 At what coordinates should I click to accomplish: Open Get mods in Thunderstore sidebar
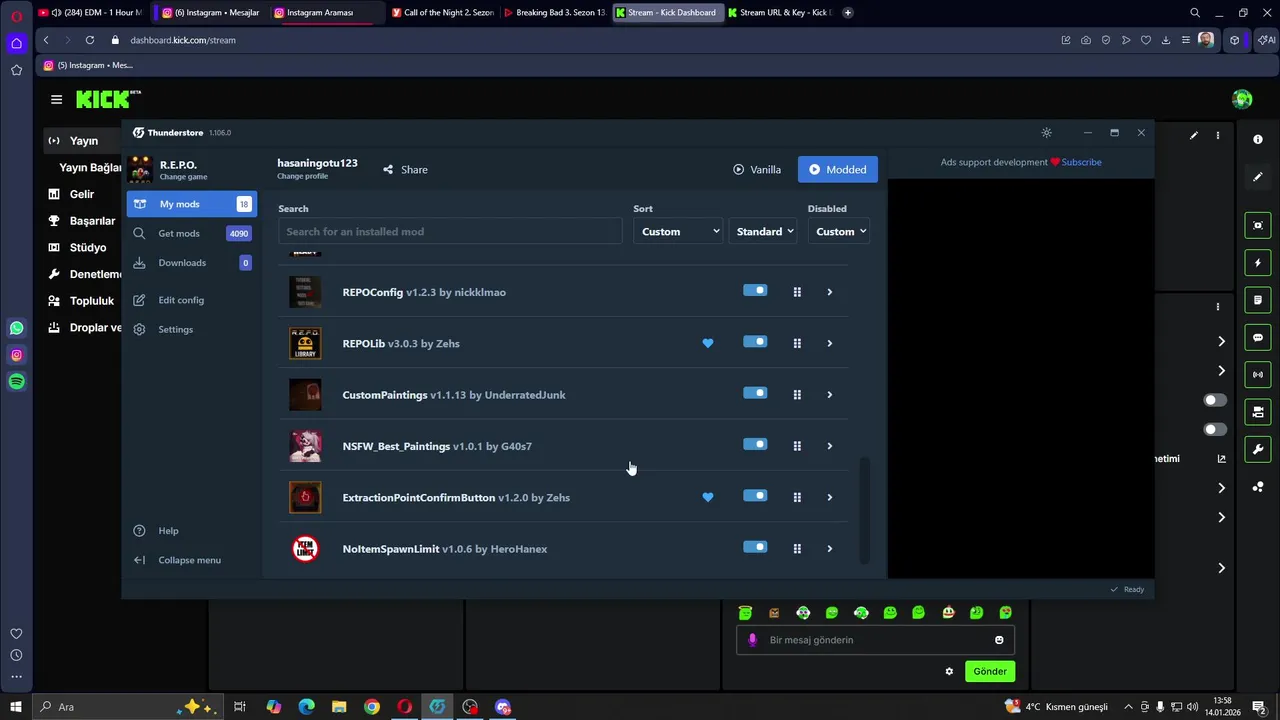[x=191, y=233]
